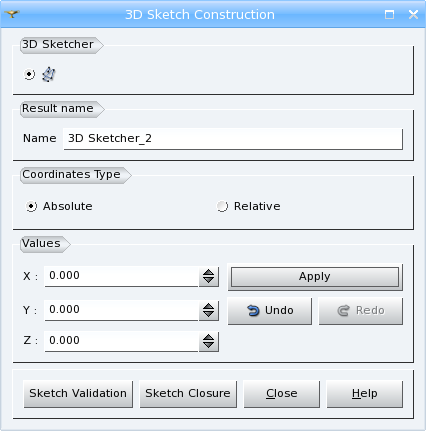
Task: Click the Sketch Validation button
Action: [78, 394]
